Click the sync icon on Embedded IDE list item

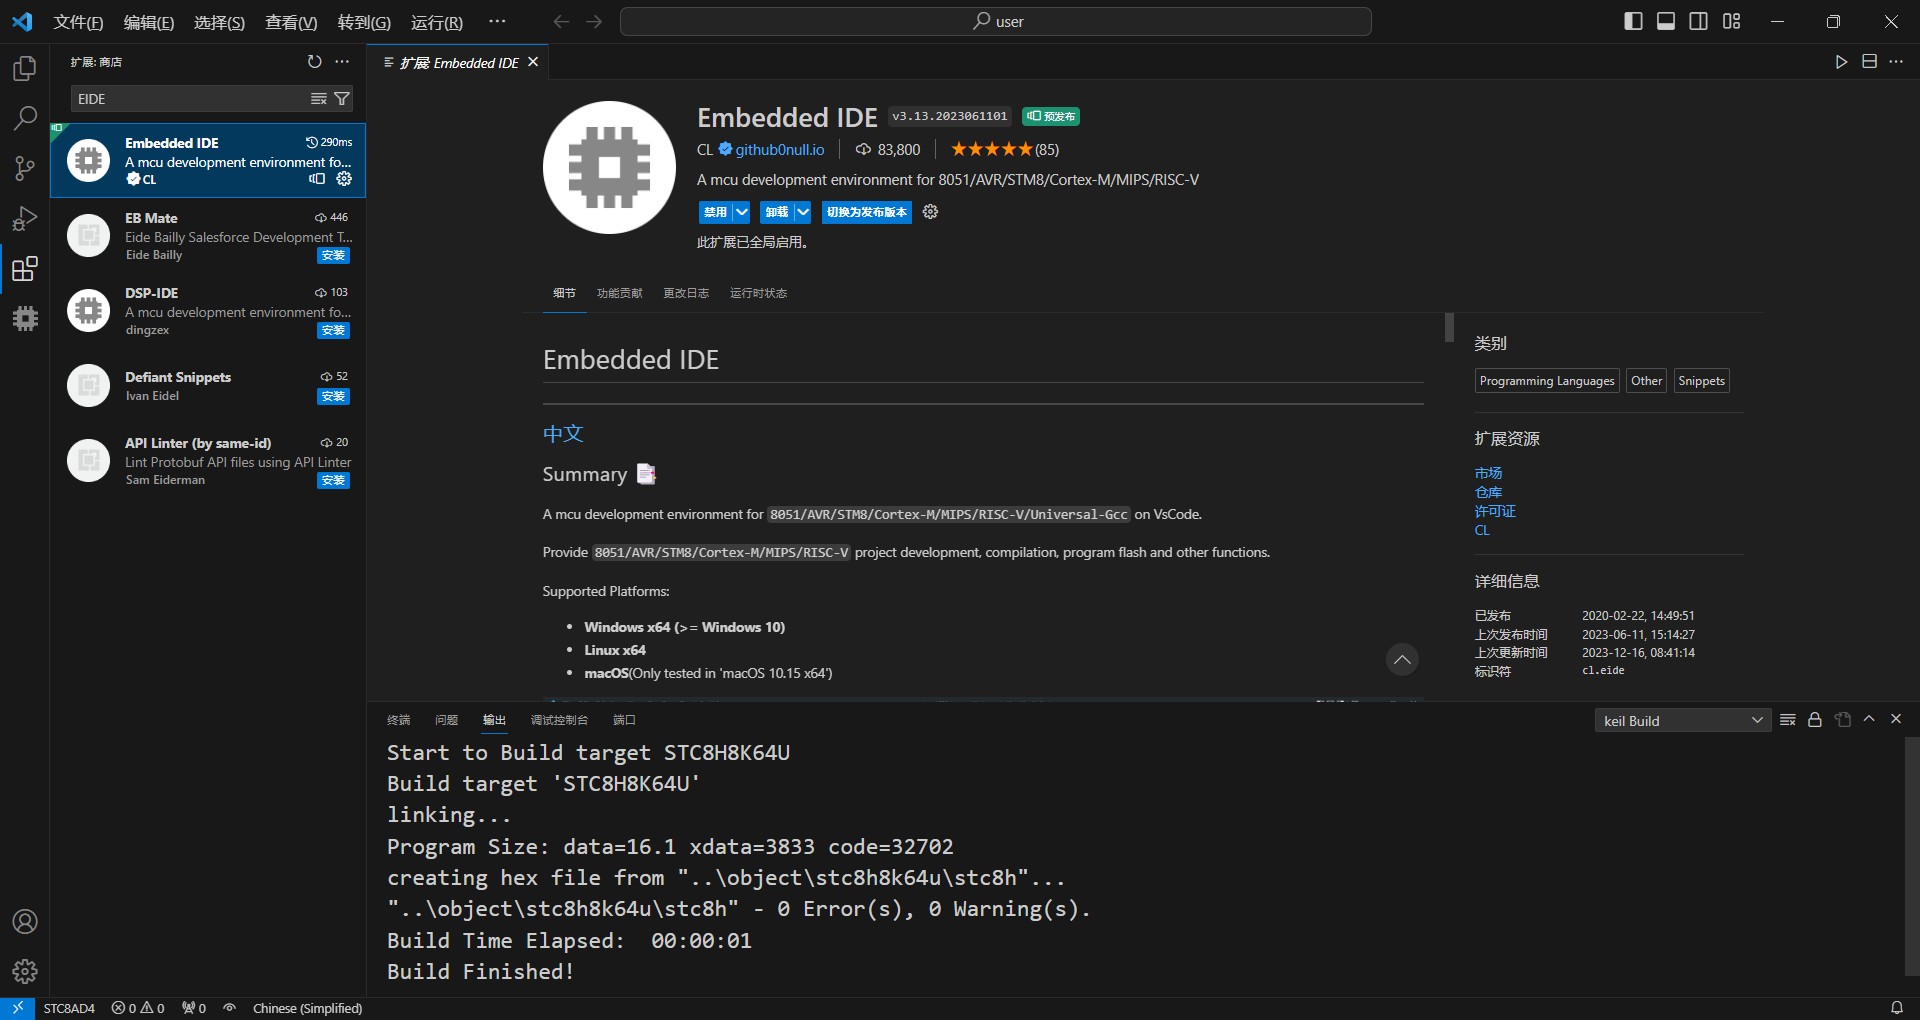click(x=317, y=179)
